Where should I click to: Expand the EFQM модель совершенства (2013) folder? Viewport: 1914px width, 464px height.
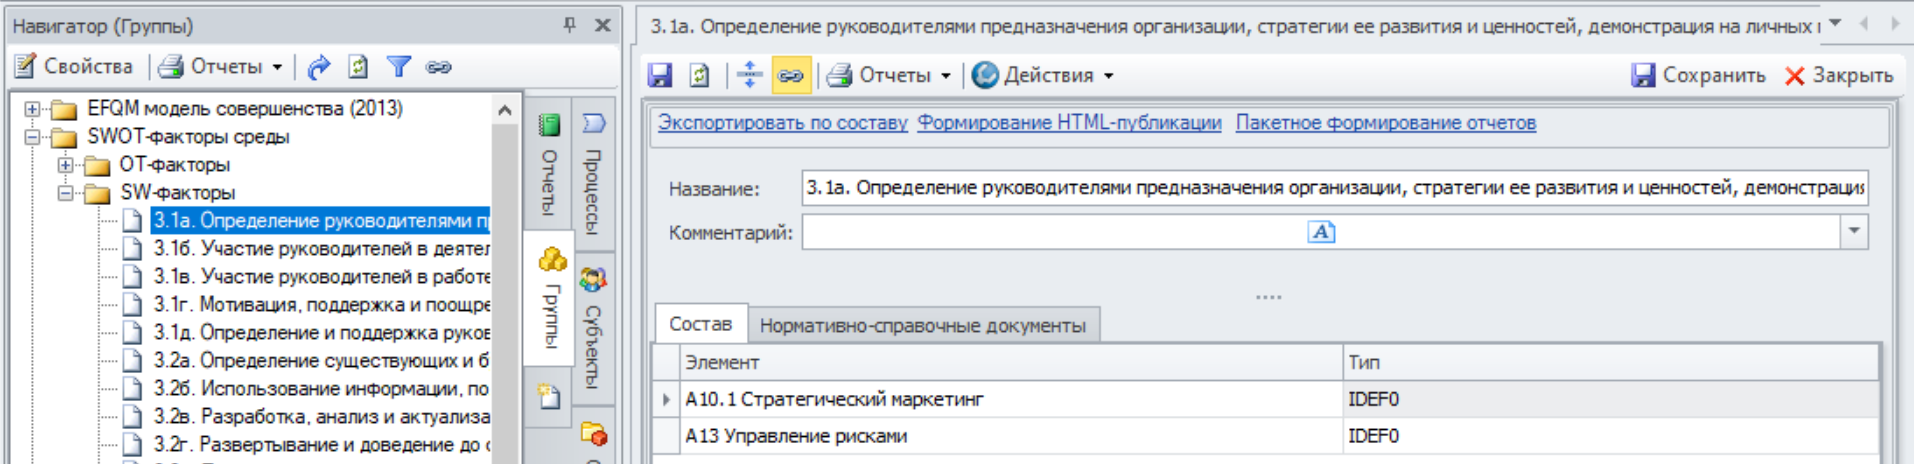point(33,109)
